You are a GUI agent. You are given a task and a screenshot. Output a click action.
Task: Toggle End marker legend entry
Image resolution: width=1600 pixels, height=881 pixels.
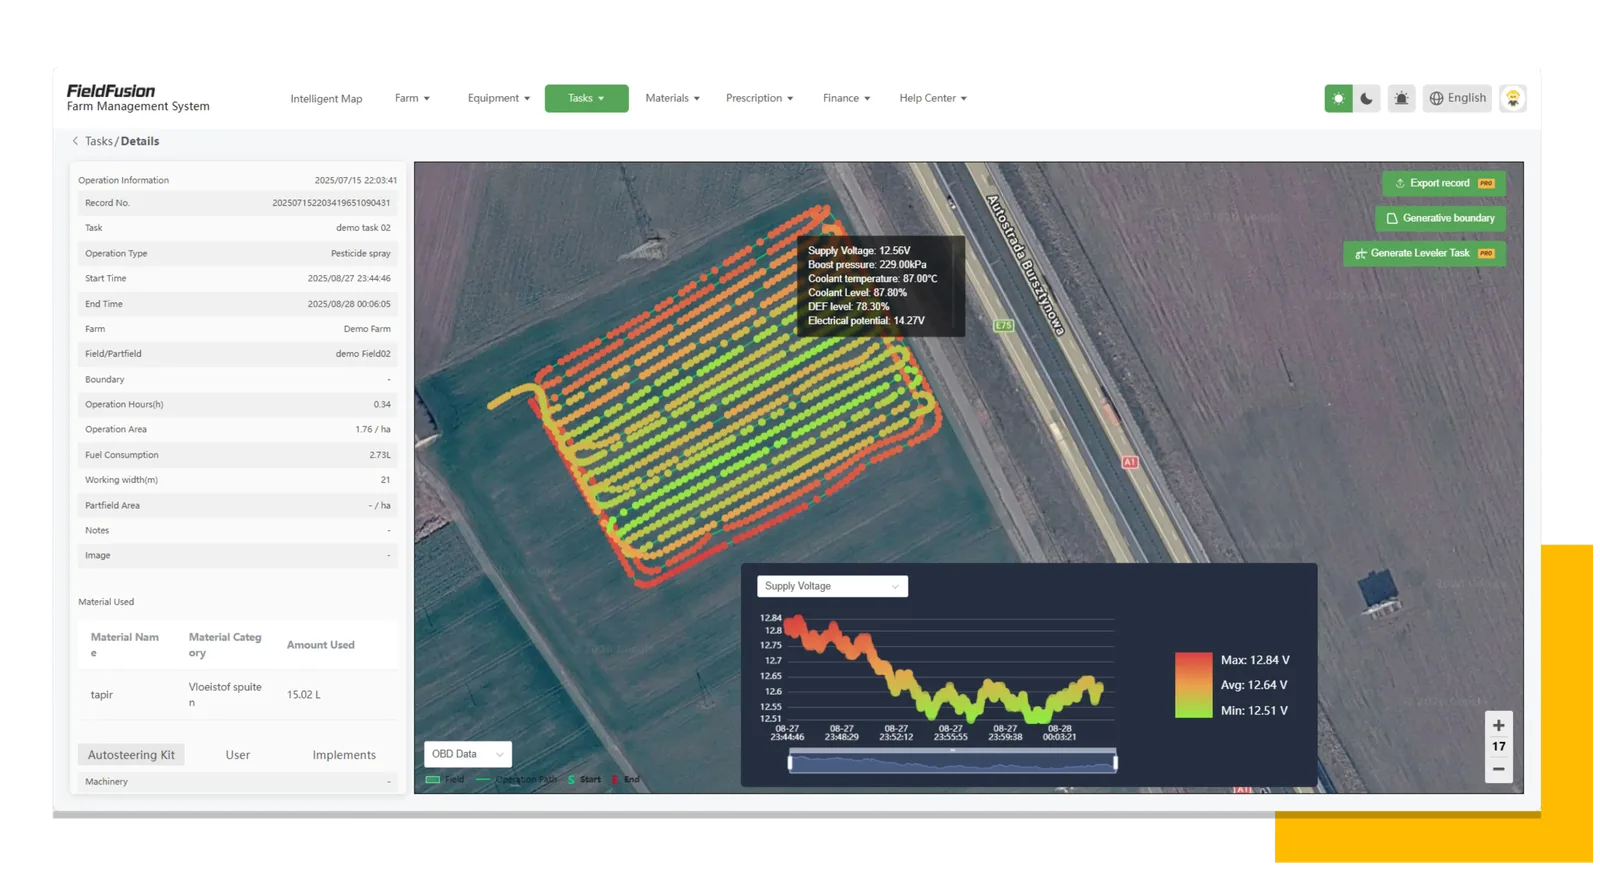(x=626, y=780)
